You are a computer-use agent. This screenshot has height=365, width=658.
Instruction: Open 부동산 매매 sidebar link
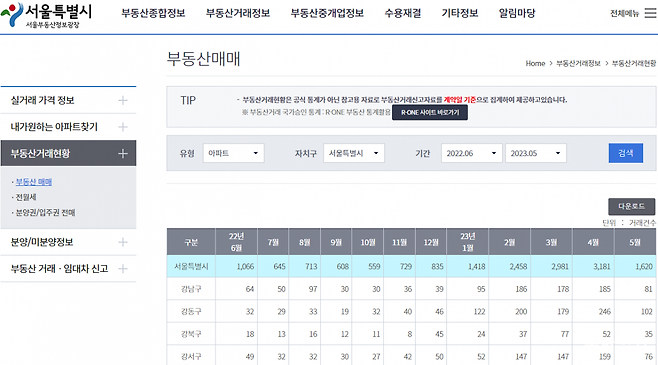[x=34, y=182]
